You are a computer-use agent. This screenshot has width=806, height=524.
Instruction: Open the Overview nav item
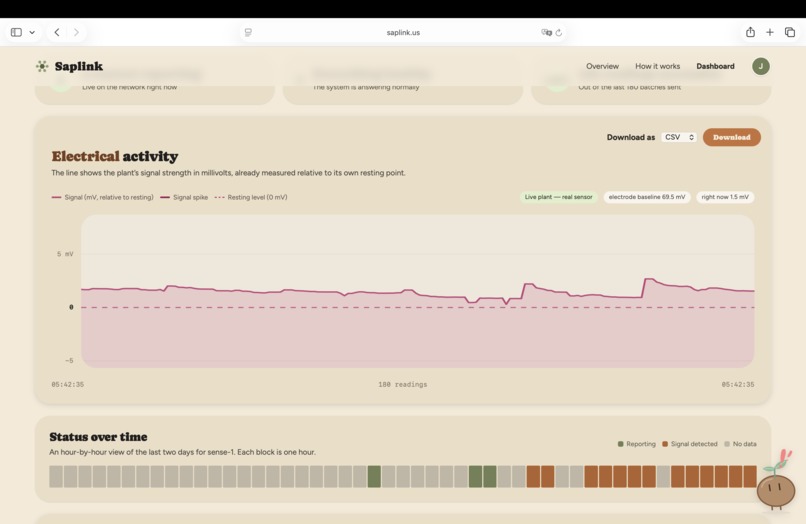pyautogui.click(x=602, y=66)
